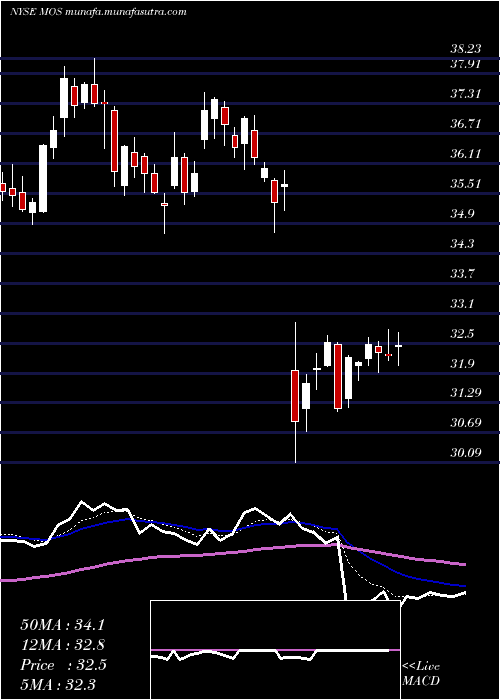Click the 37.91 price label
The width and height of the screenshot is (500, 700).
pos(466,64)
